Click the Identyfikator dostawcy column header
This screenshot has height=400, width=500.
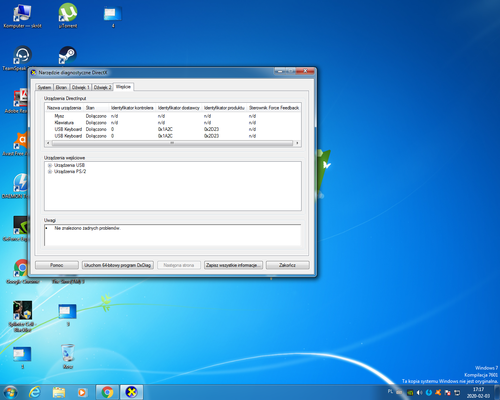tap(179, 108)
